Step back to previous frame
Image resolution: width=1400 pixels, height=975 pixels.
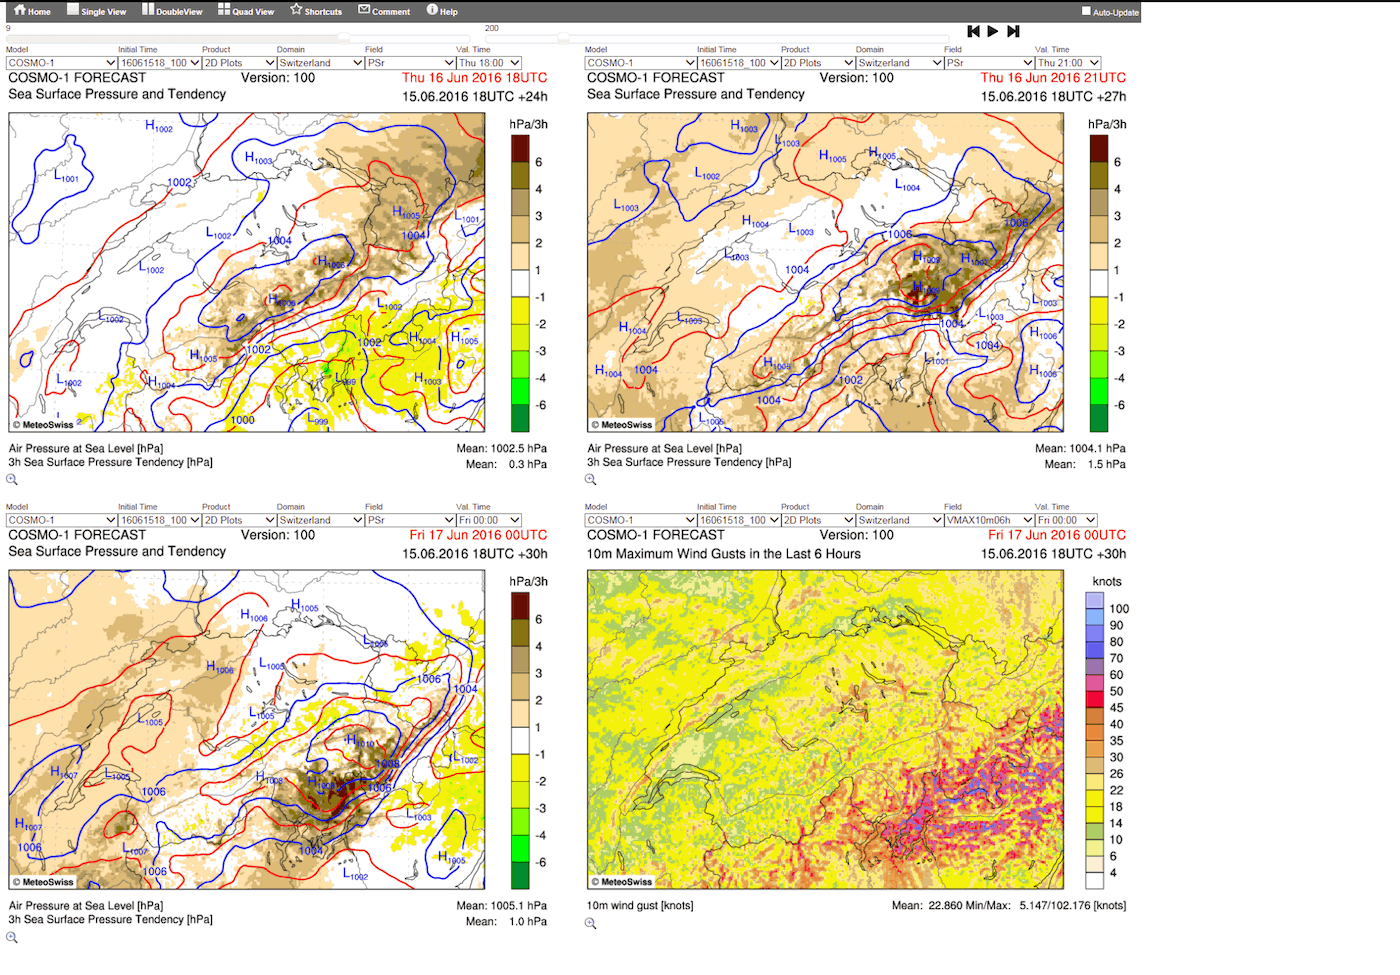(973, 32)
